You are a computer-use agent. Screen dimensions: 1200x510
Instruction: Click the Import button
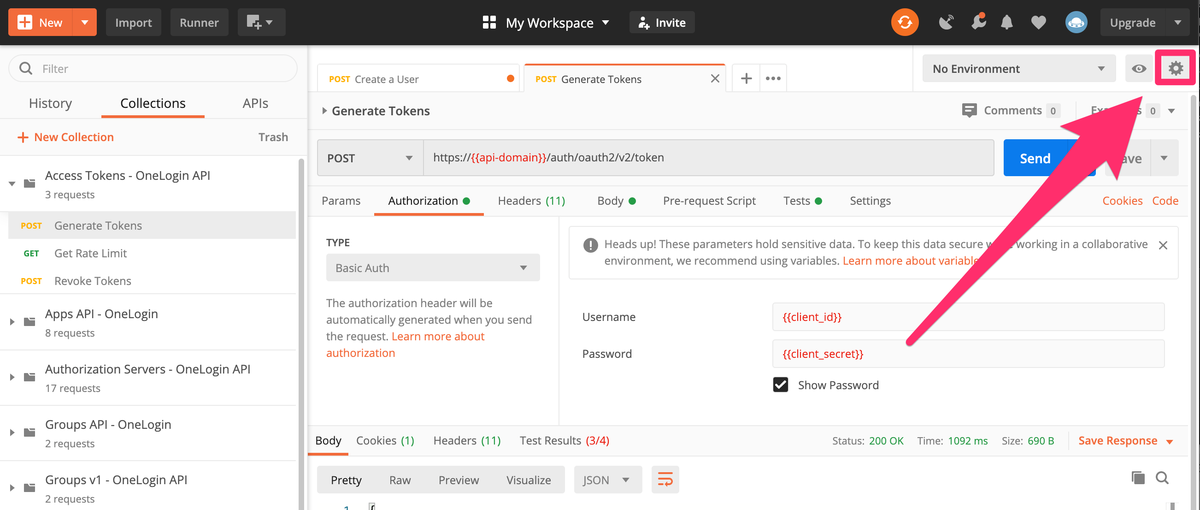coord(133,22)
